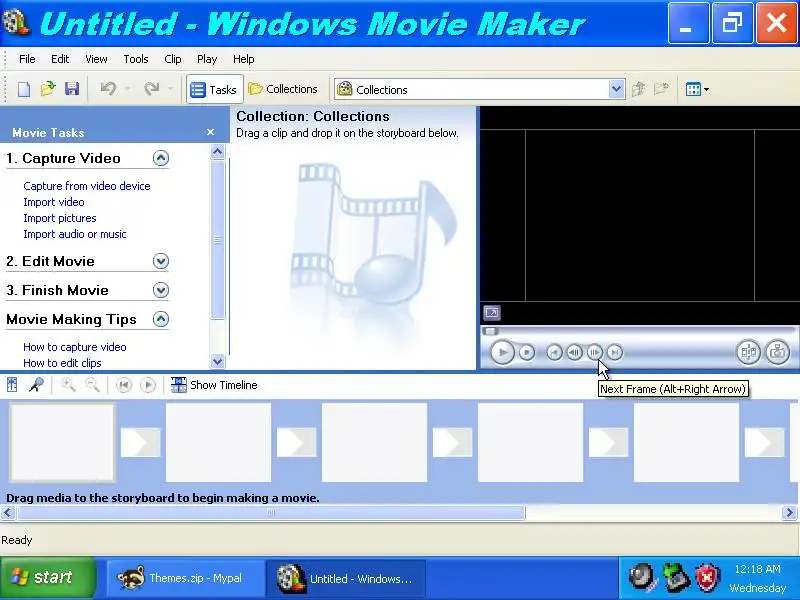Click the monitor Back button

554,352
